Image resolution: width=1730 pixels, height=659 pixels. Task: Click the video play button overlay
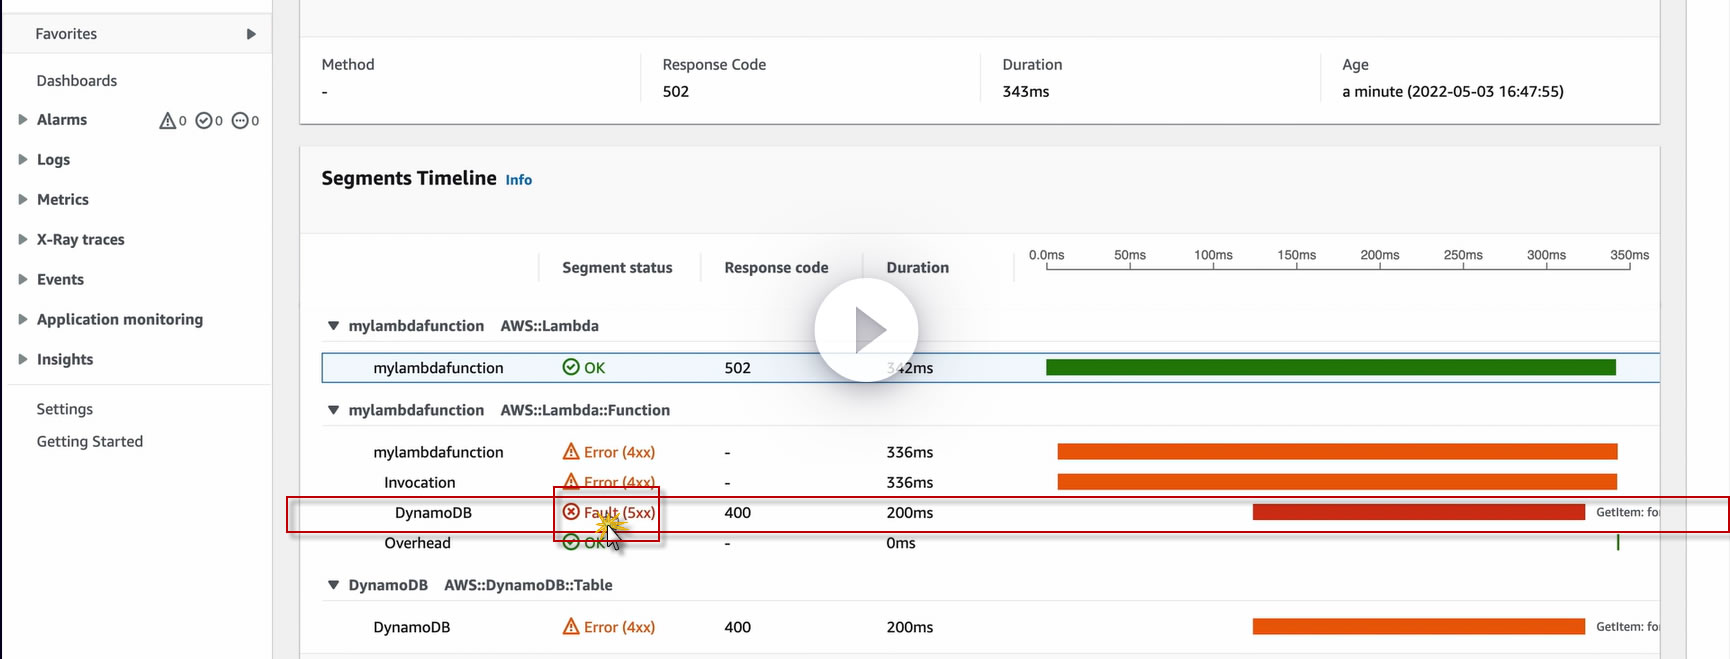[x=866, y=329]
